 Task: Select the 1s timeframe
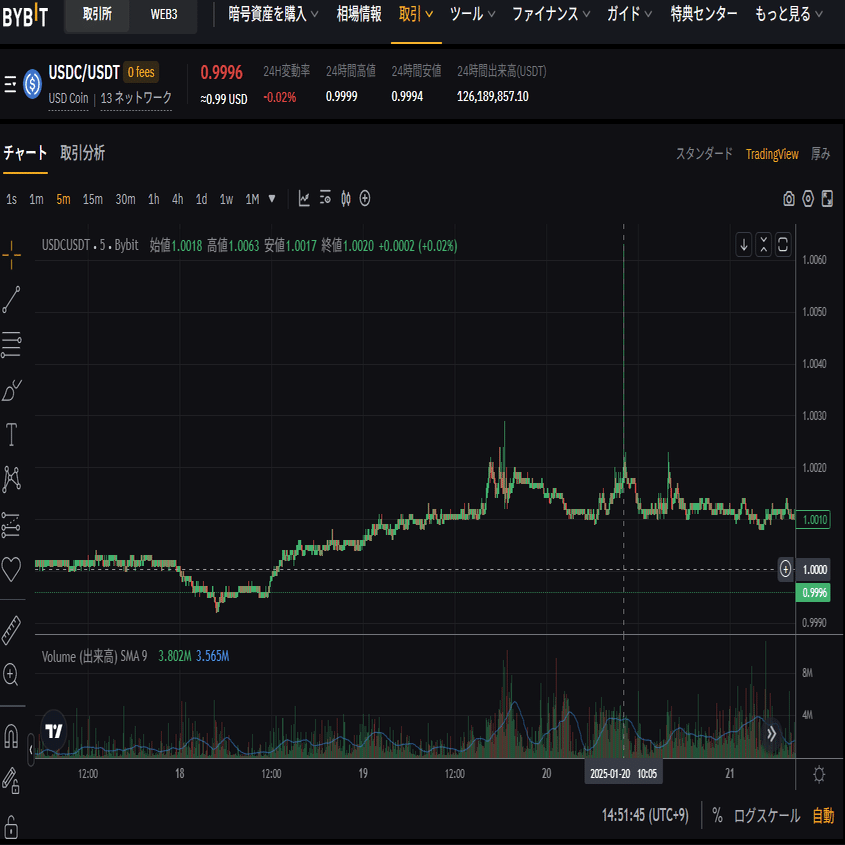click(11, 199)
